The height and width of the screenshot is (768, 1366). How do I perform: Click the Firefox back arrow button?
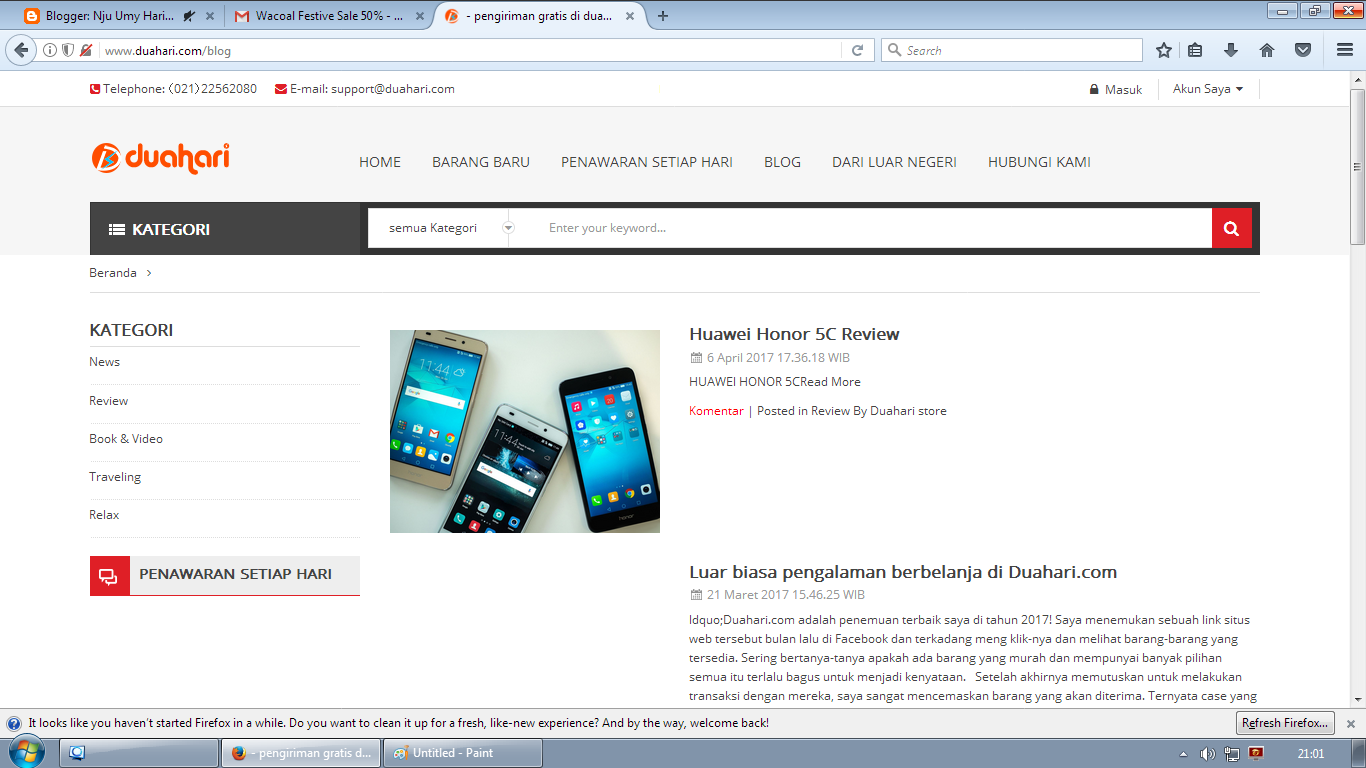click(22, 50)
